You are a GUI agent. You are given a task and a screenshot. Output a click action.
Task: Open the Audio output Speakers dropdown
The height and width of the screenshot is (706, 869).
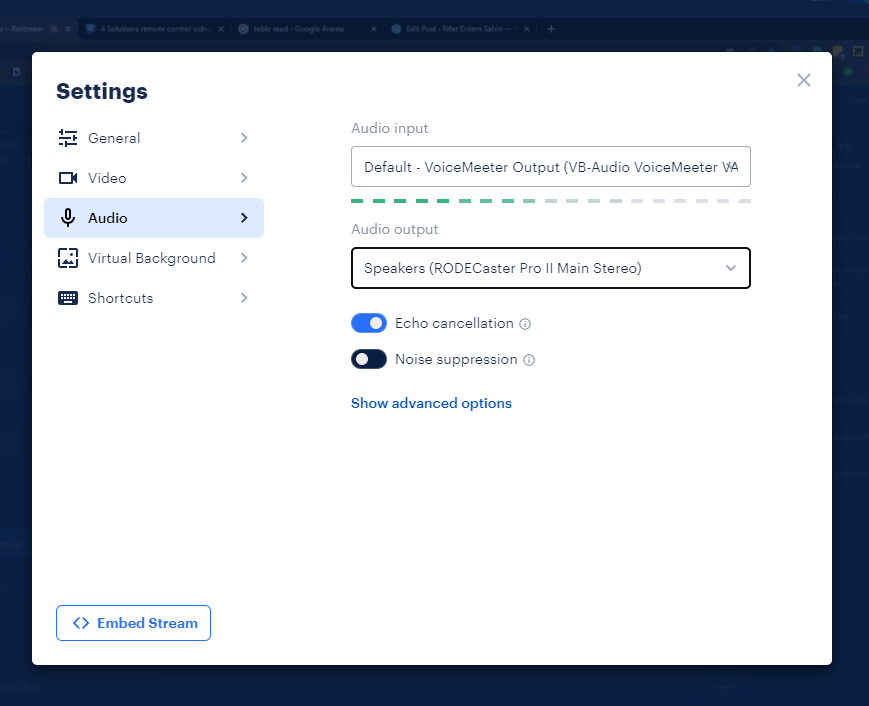click(x=550, y=268)
